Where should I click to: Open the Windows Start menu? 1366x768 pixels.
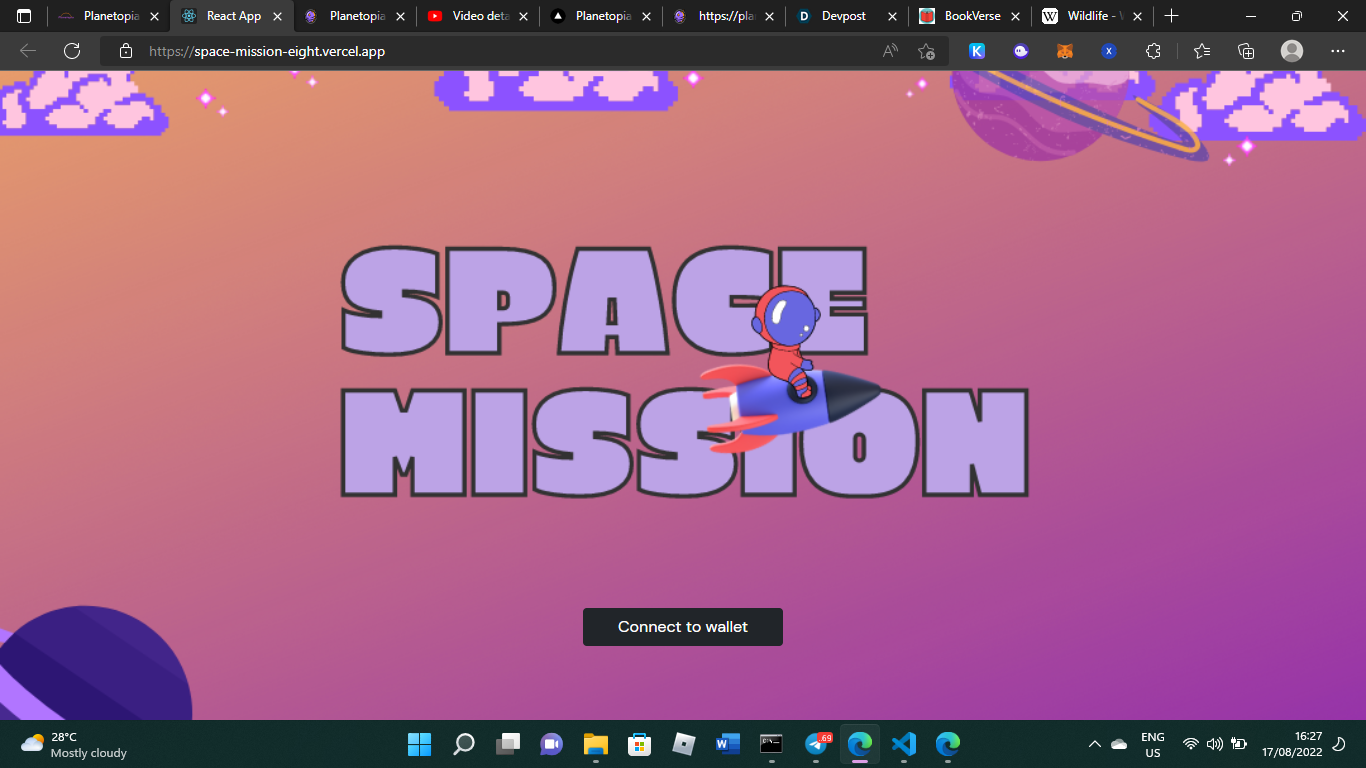click(x=419, y=744)
